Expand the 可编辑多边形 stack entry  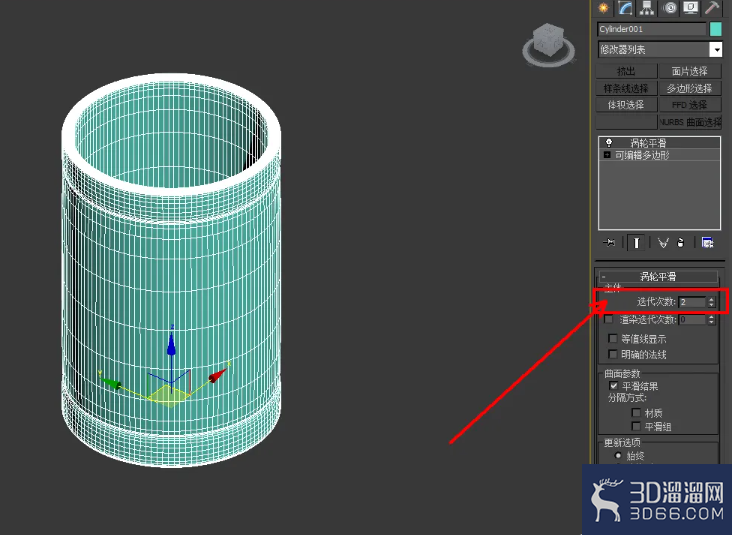607,155
